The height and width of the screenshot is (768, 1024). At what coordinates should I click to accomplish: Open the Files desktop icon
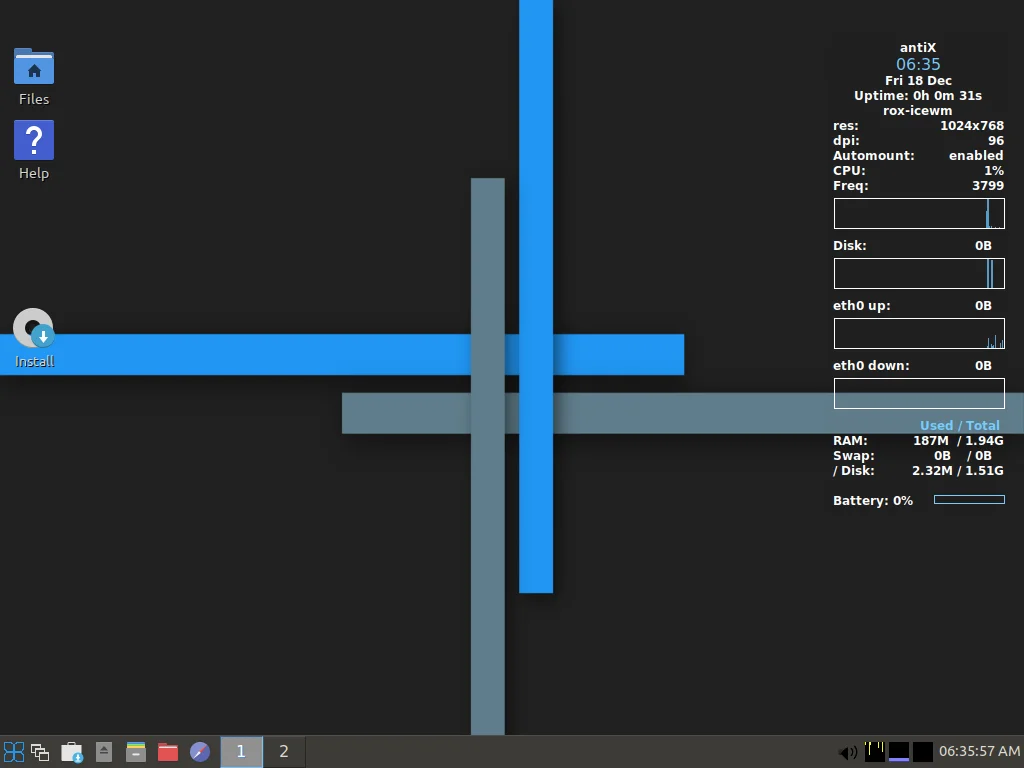pos(34,67)
